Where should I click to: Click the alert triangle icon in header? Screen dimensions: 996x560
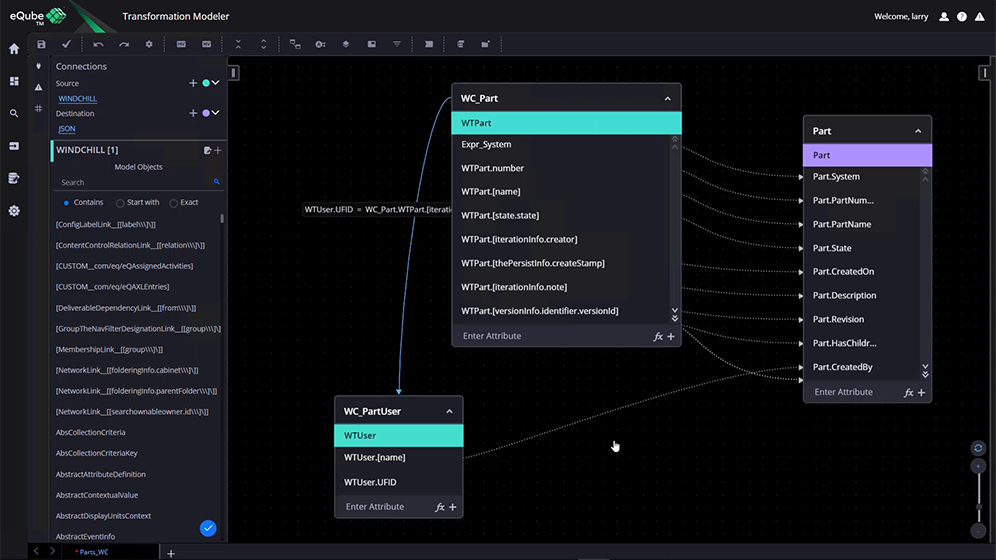coord(979,17)
